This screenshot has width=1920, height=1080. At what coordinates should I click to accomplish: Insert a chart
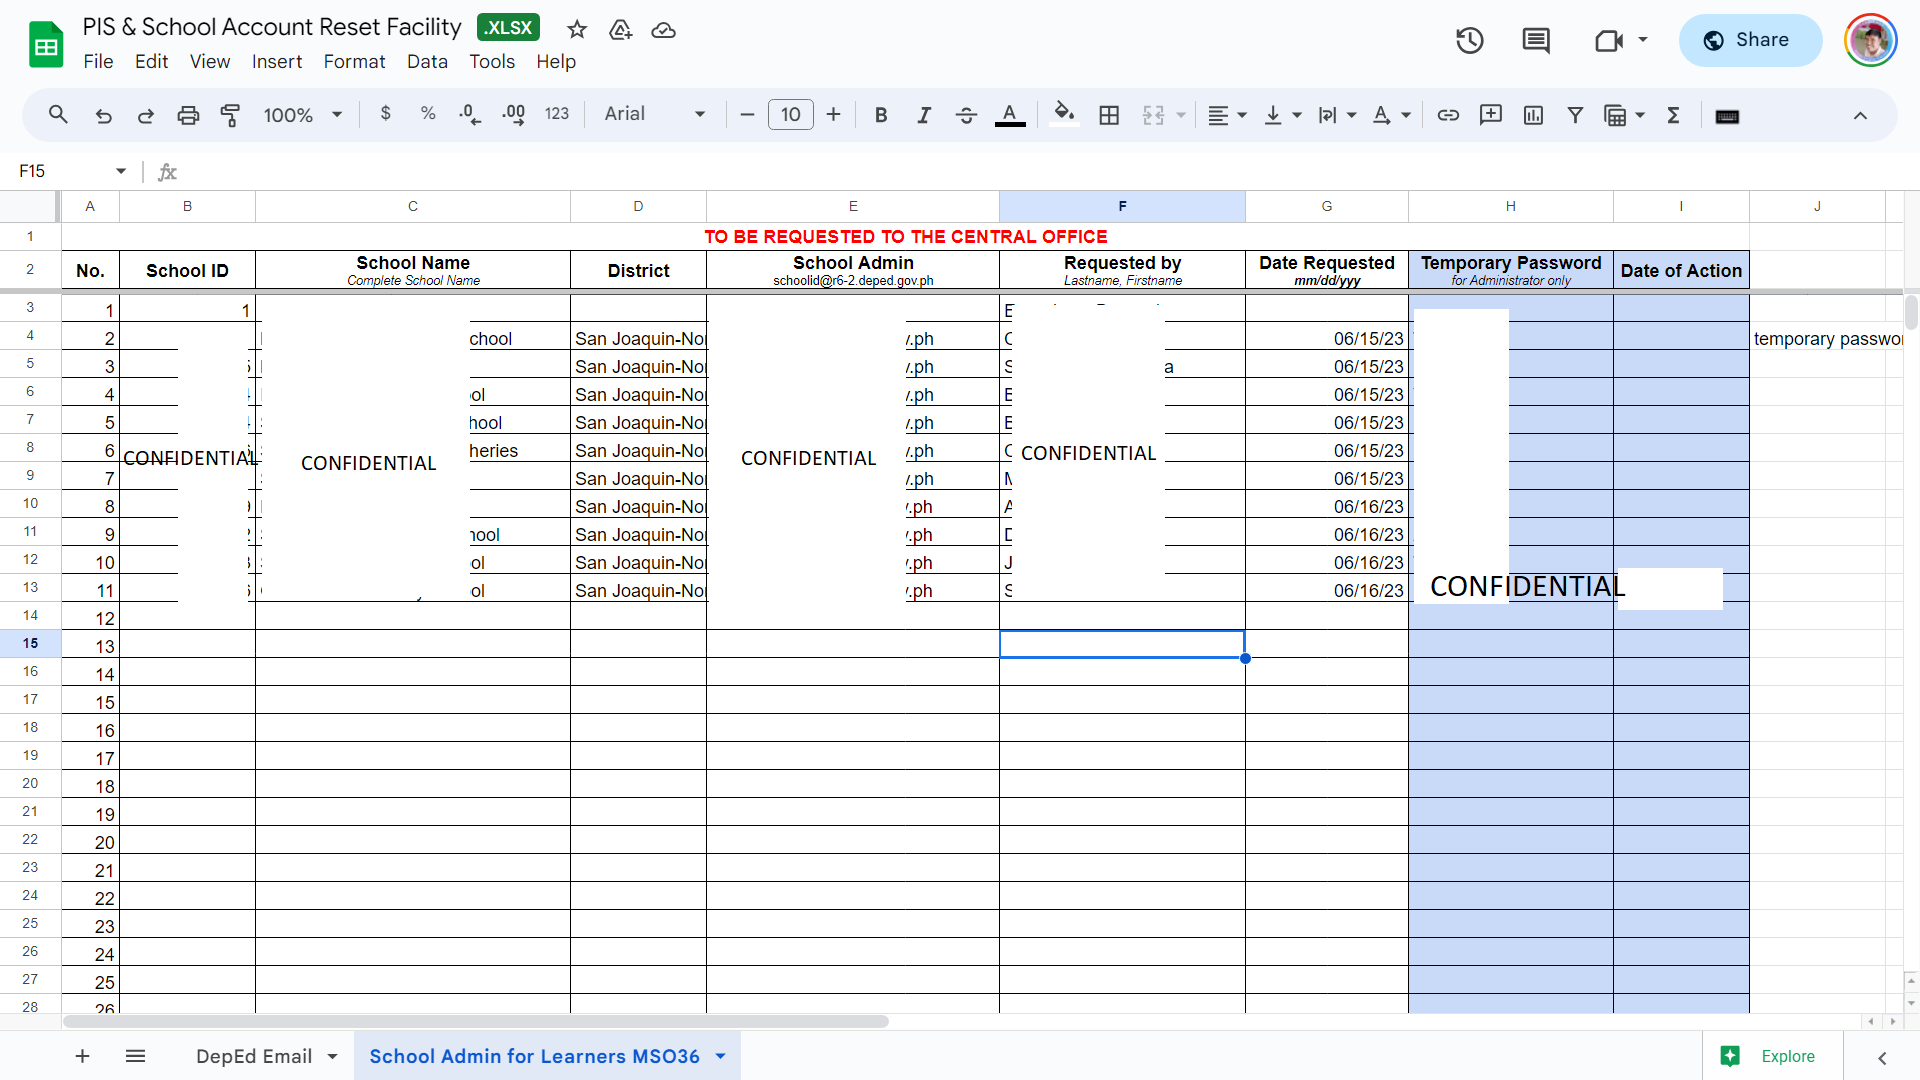pos(1533,115)
